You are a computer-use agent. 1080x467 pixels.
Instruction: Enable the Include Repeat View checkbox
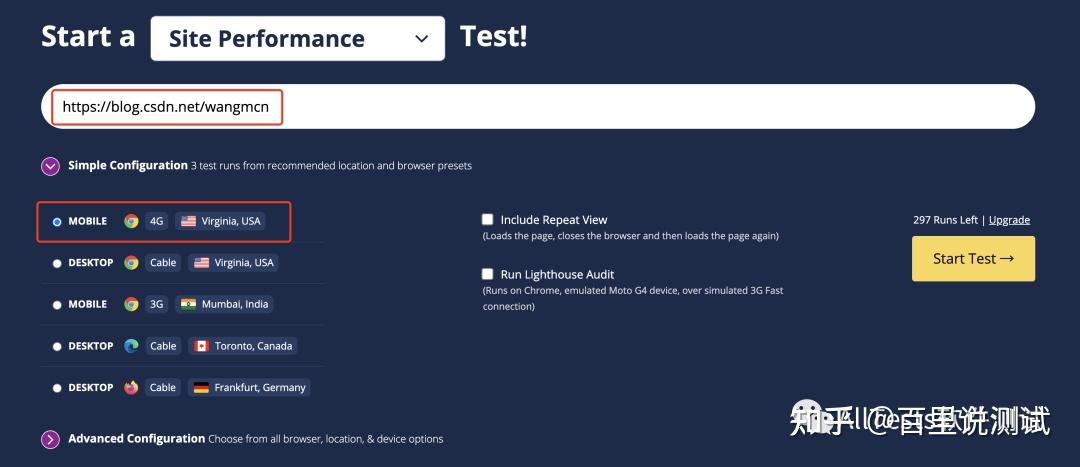tap(488, 219)
